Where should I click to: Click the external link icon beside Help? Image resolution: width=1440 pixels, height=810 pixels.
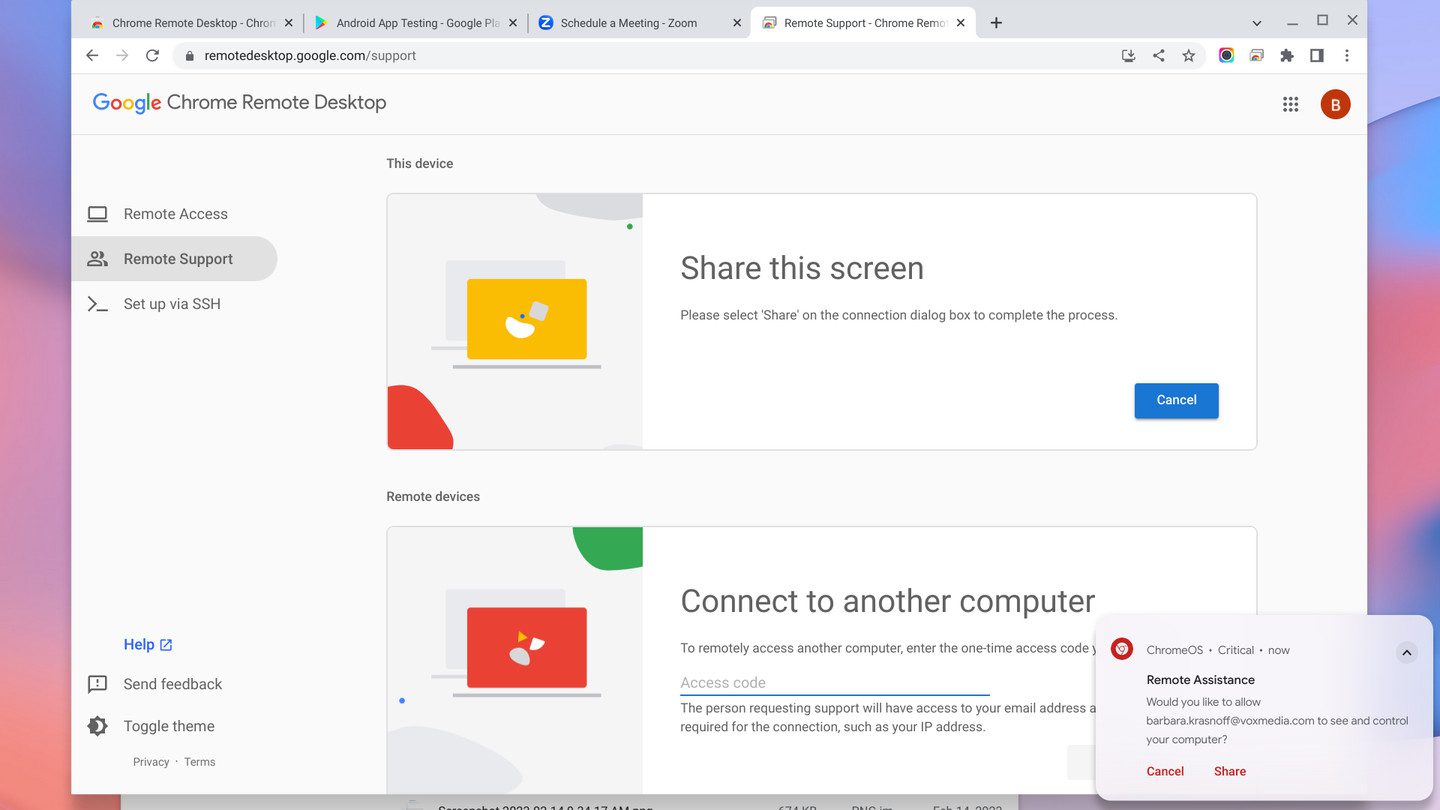(x=166, y=645)
